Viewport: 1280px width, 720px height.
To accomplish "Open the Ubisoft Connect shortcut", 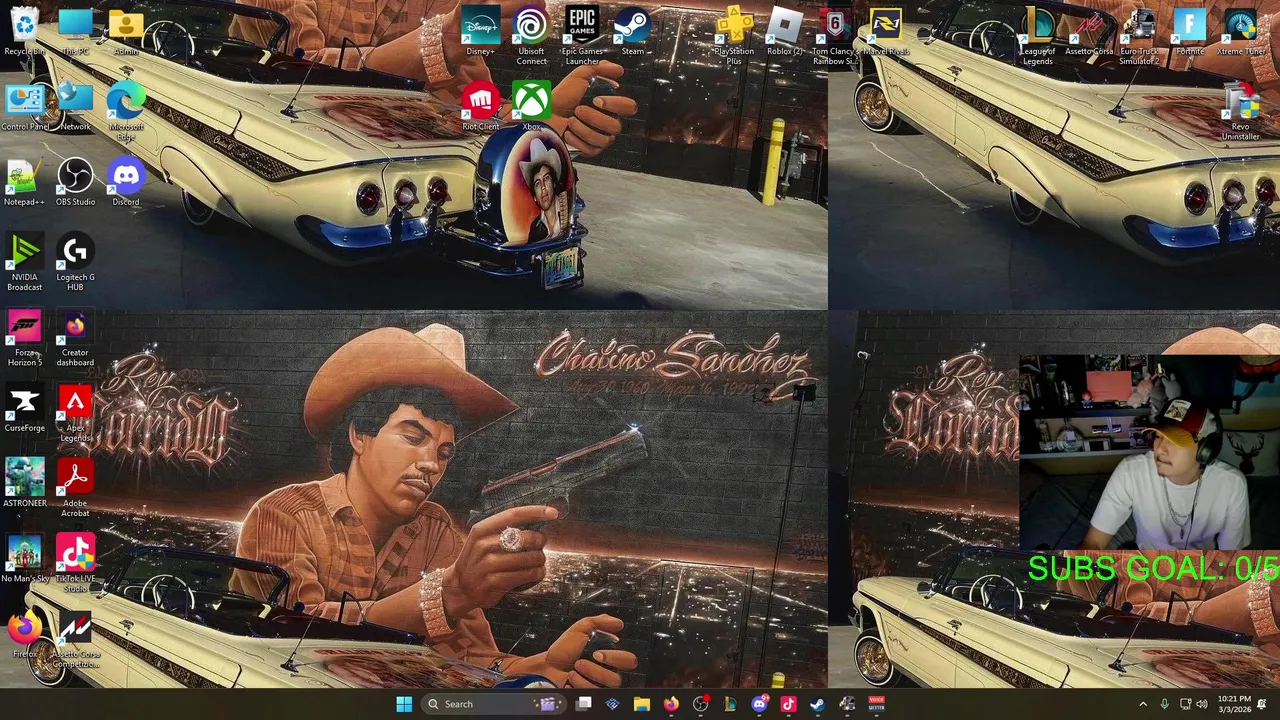I will point(531,36).
